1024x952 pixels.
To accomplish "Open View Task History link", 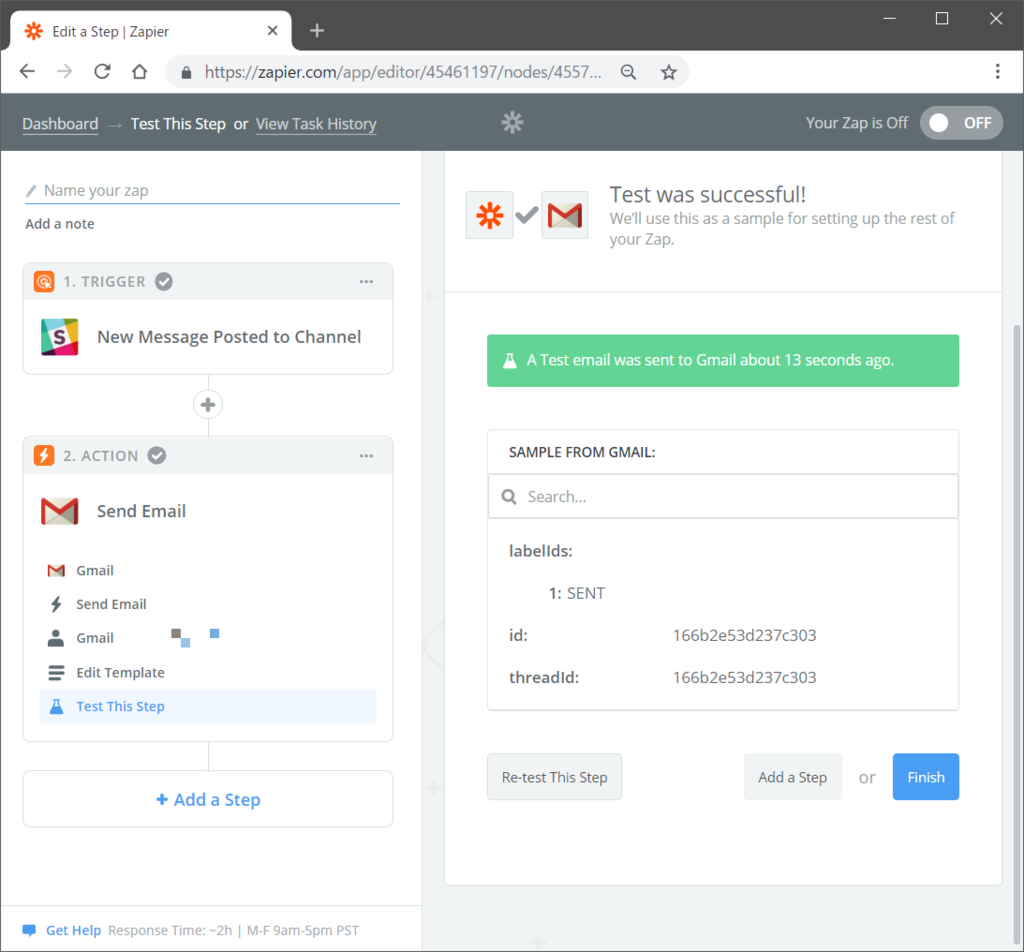I will 316,123.
